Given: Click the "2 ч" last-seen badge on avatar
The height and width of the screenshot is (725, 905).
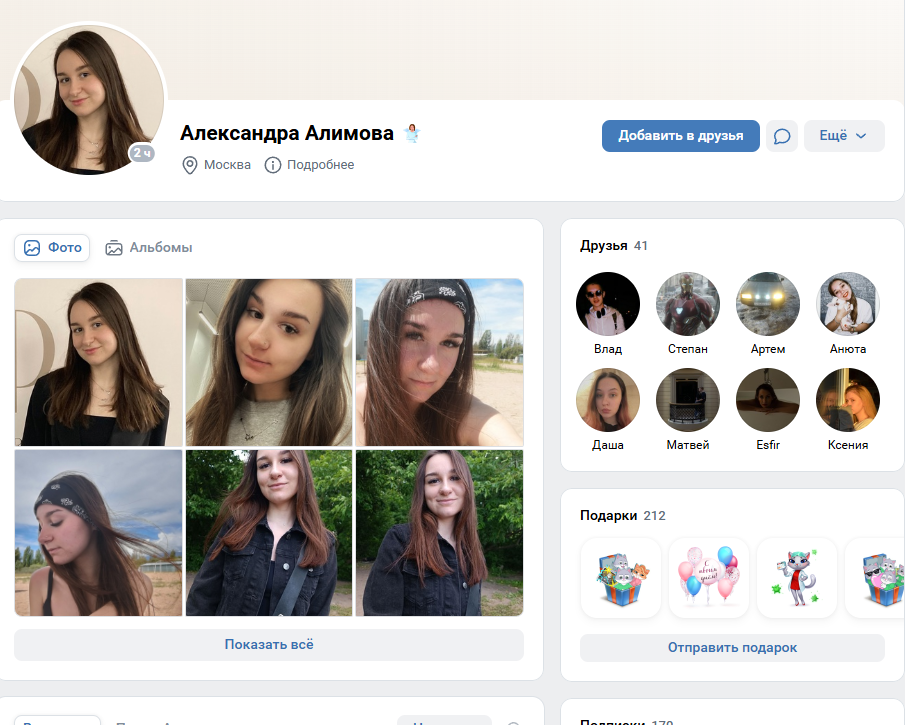Looking at the screenshot, I should tap(142, 153).
